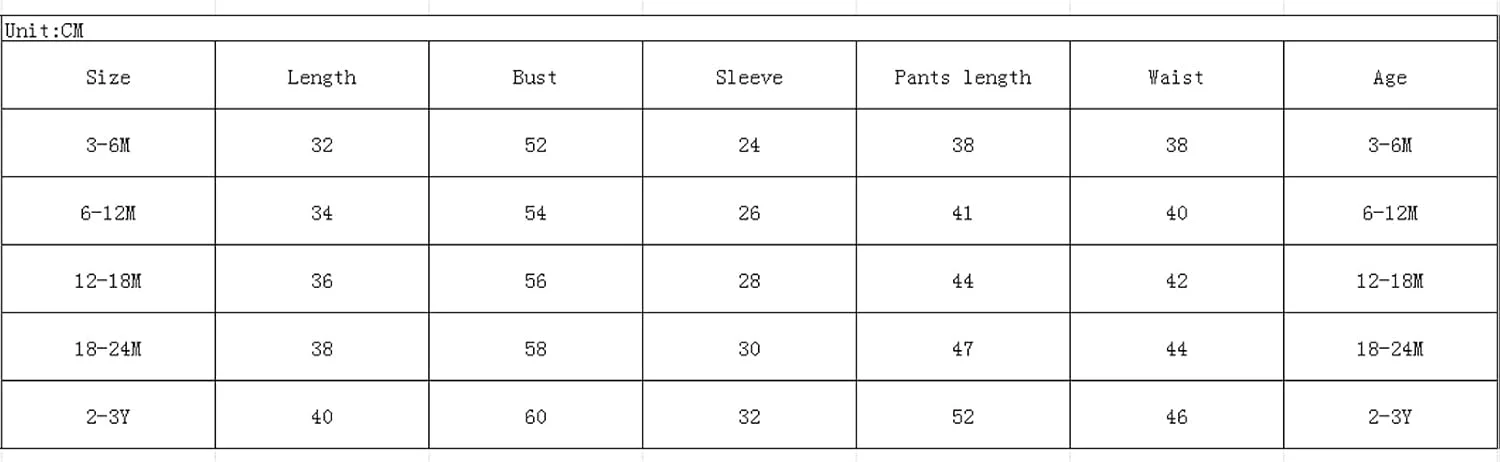This screenshot has height=462, width=1500.
Task: Select the 3-6M cell in Size column
Action: 108,145
